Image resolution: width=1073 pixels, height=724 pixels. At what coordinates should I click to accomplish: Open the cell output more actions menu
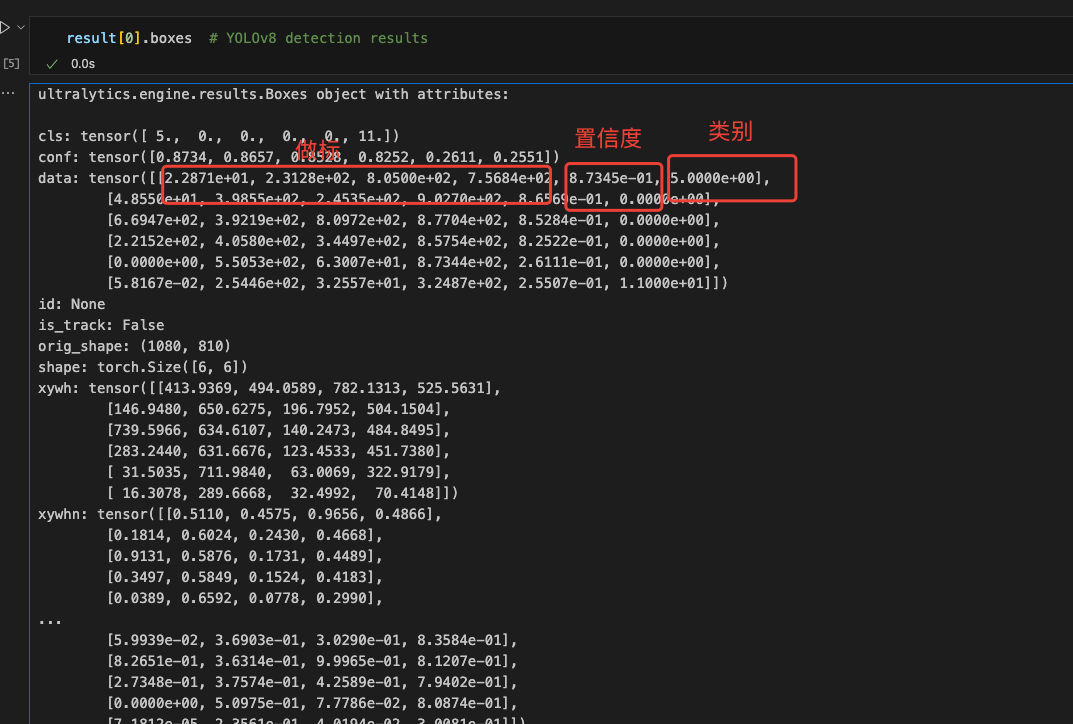8,92
